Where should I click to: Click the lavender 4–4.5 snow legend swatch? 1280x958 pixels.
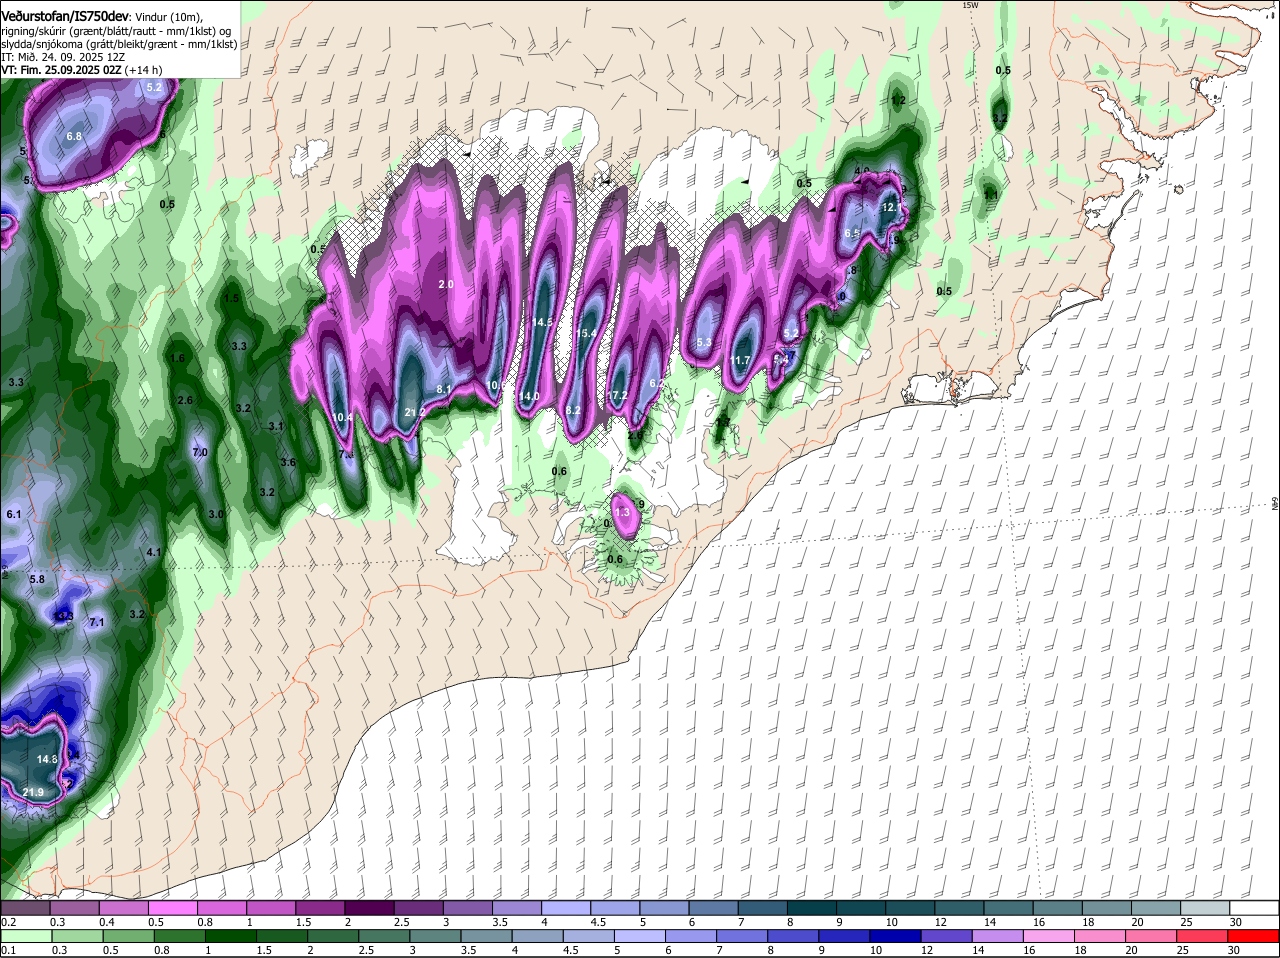click(567, 907)
